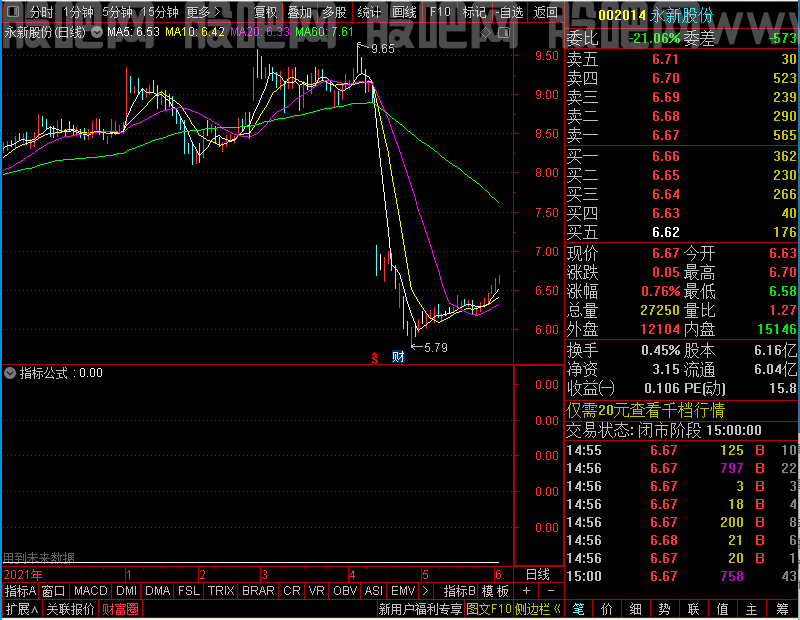The height and width of the screenshot is (620, 800).
Task: Select the FSL indicator
Action: pos(189,591)
